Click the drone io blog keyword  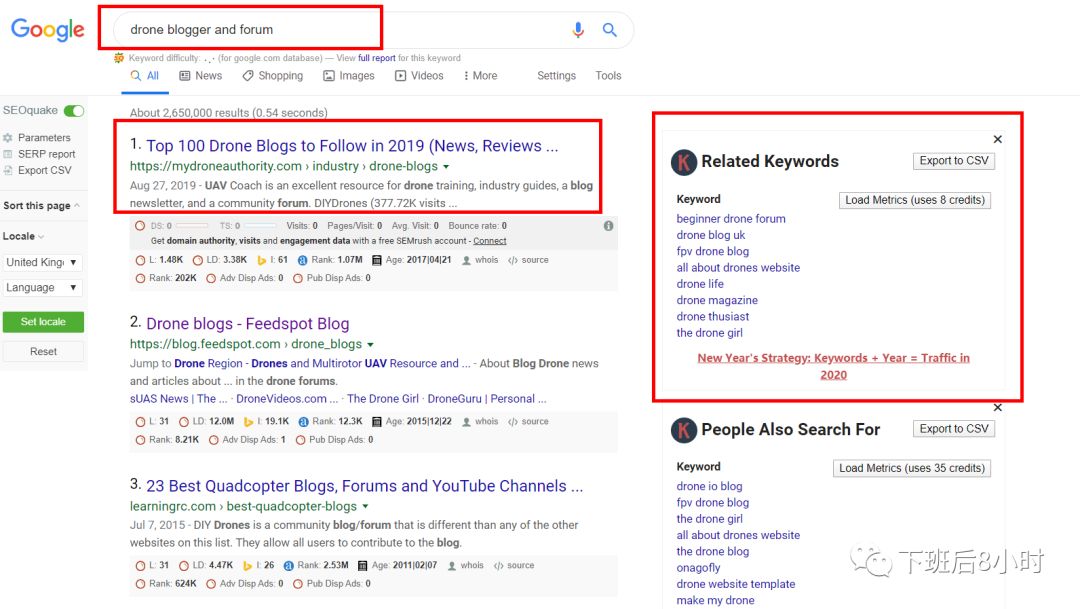click(x=709, y=486)
